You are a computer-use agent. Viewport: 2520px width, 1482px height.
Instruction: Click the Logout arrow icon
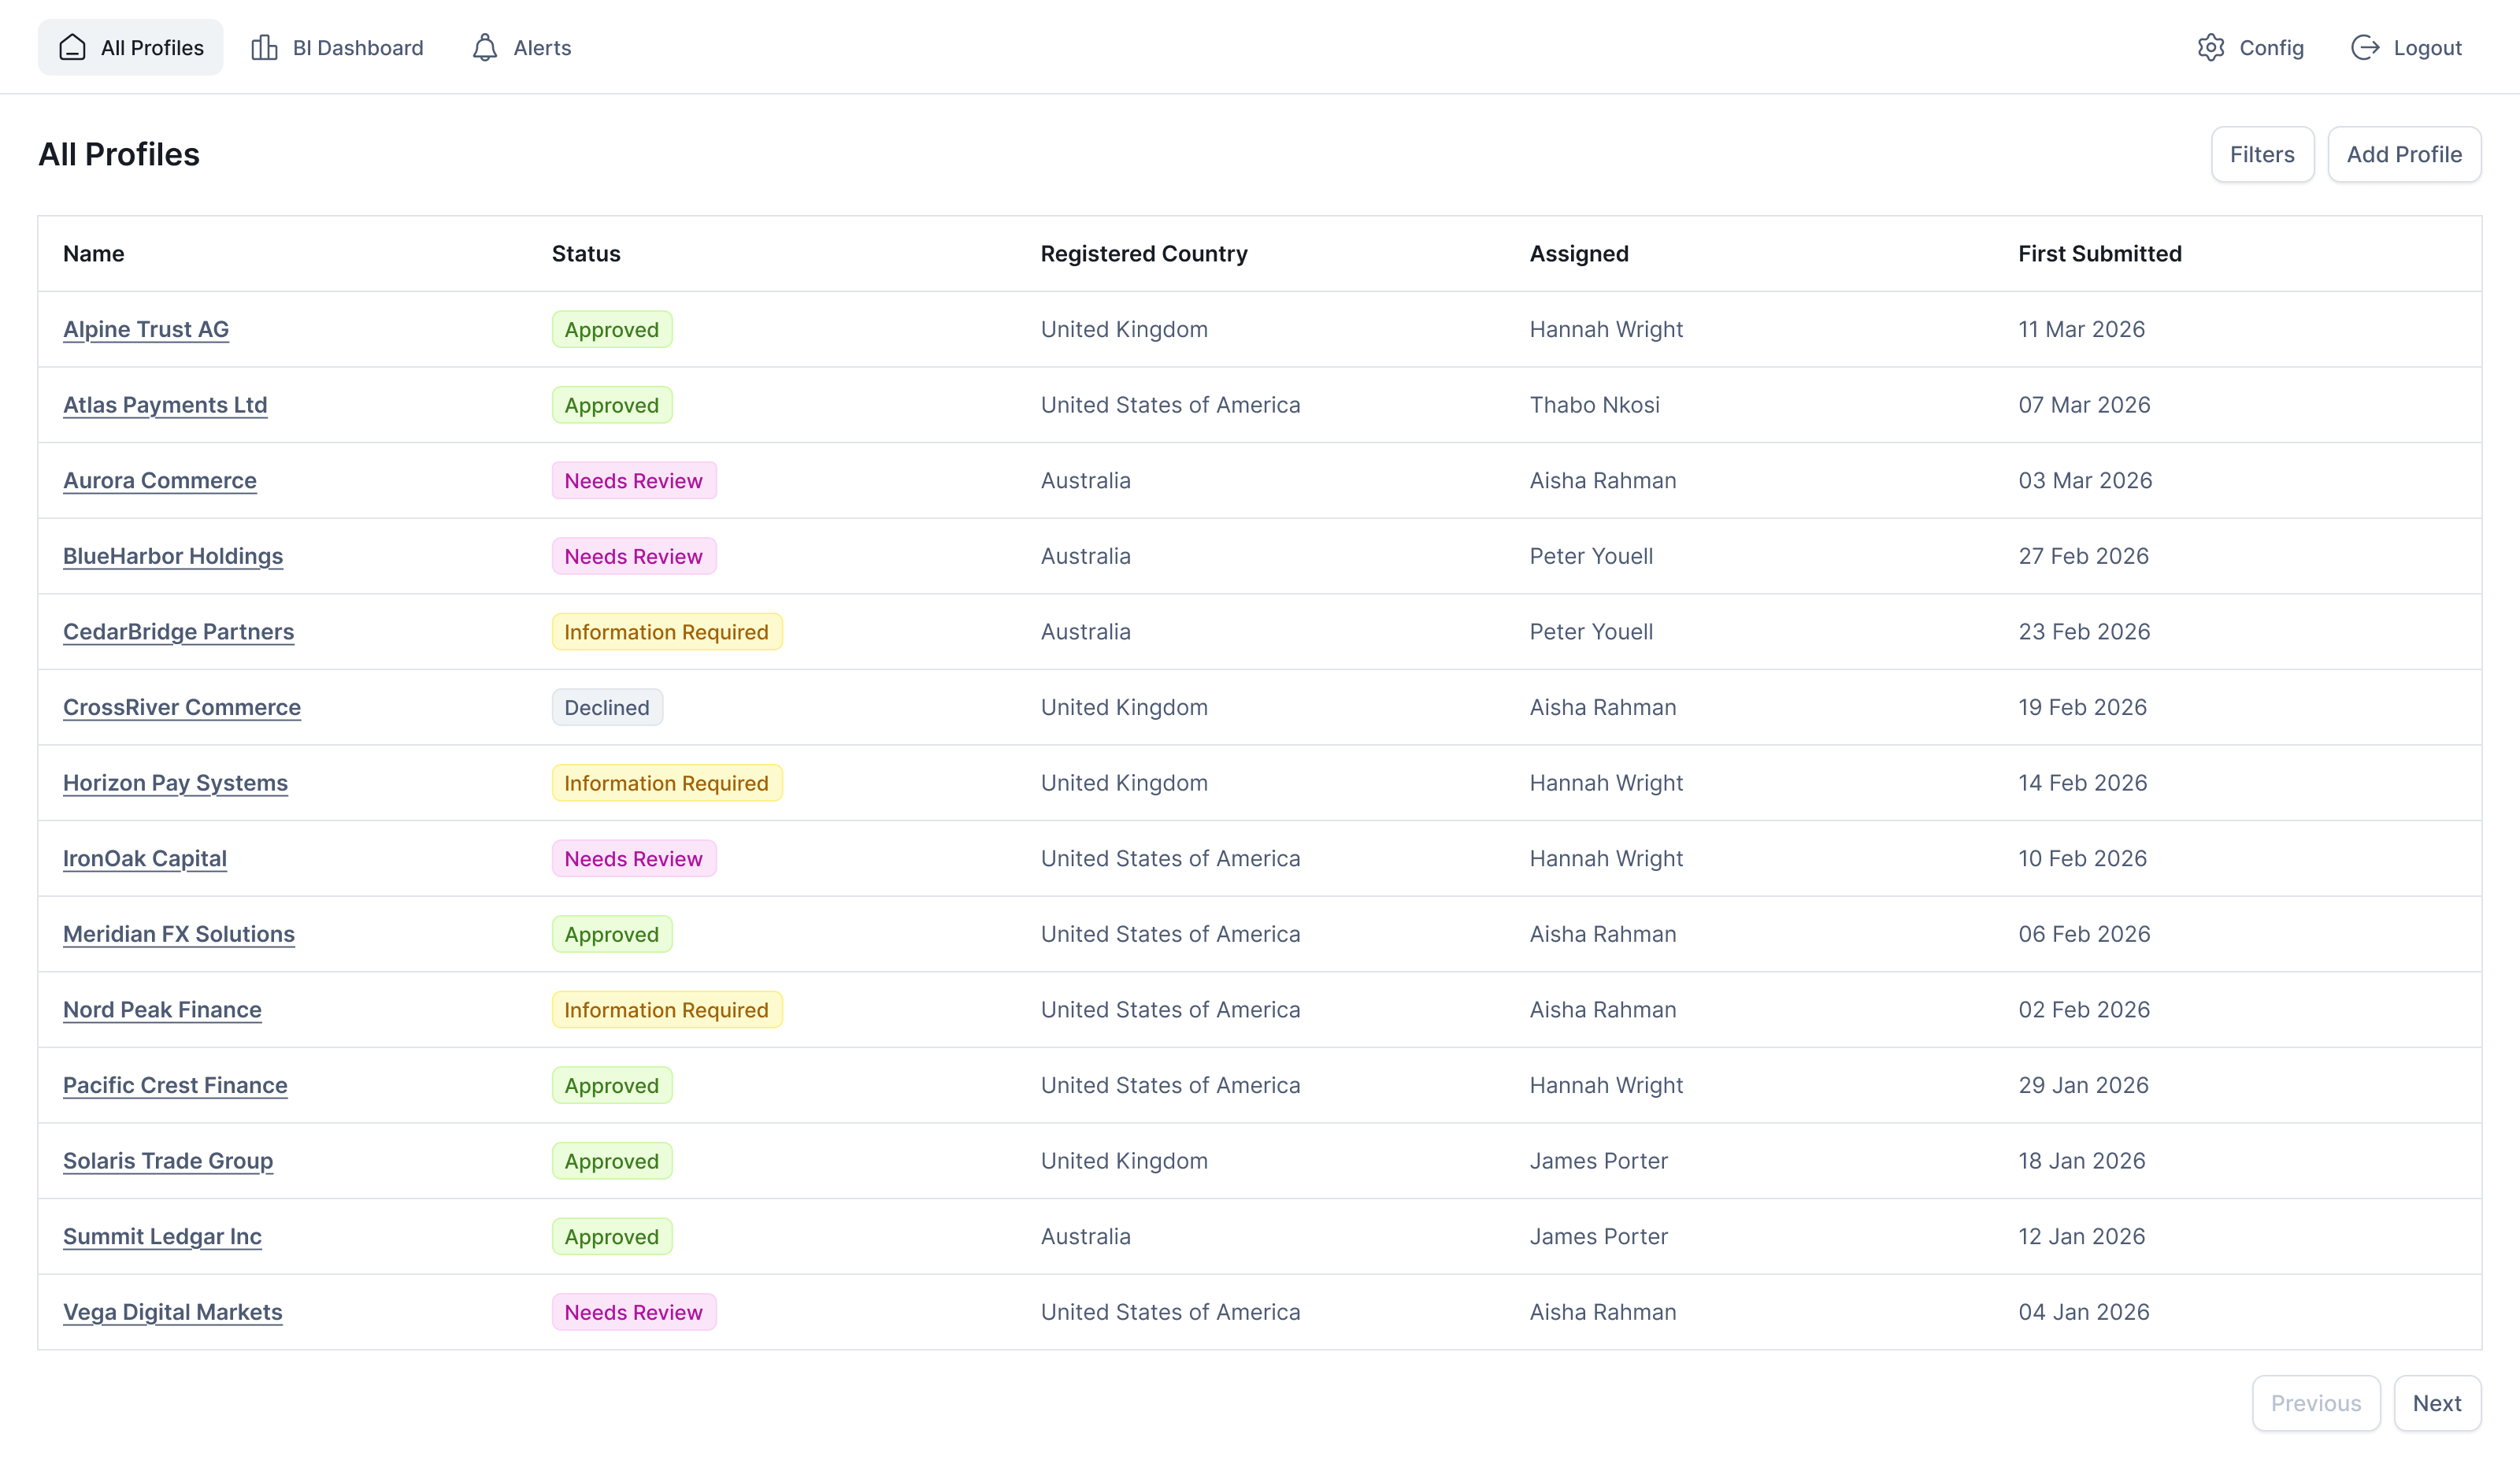point(2365,47)
